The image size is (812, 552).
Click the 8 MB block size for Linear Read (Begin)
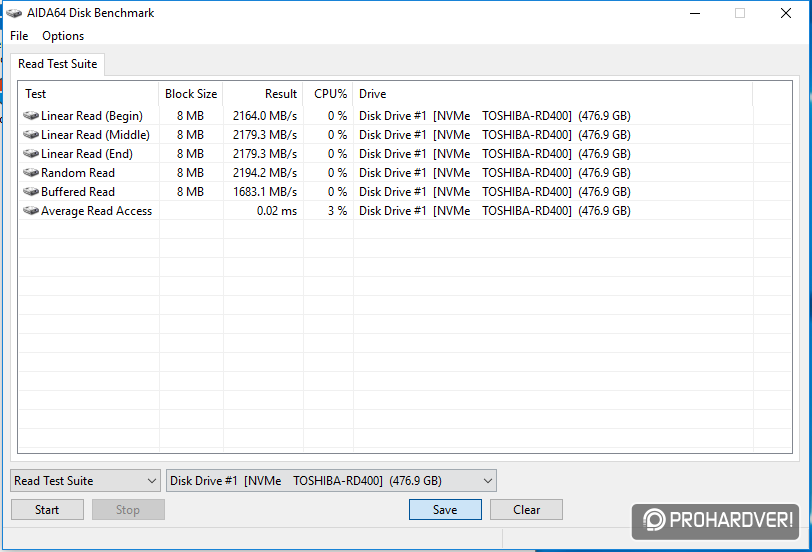(190, 116)
